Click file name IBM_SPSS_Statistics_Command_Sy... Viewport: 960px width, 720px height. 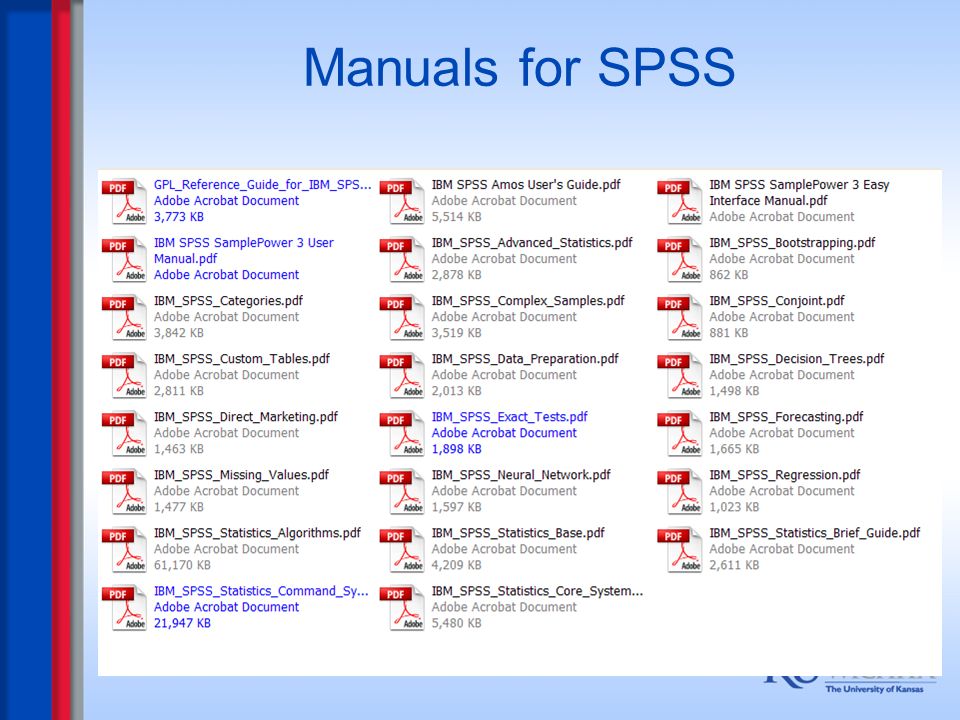(261, 591)
